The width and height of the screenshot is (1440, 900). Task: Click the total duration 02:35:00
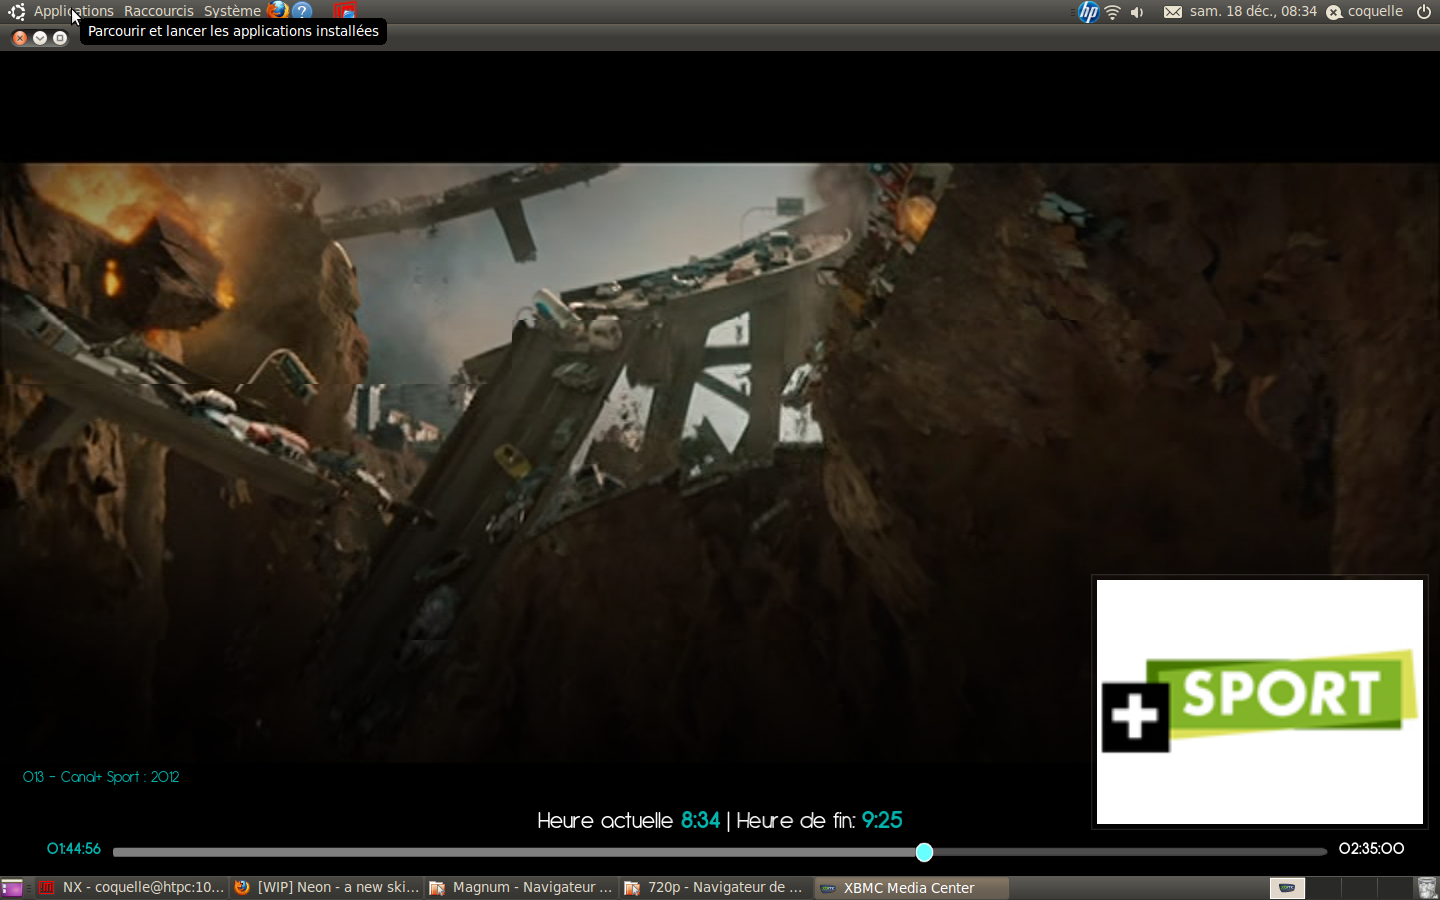point(1371,849)
